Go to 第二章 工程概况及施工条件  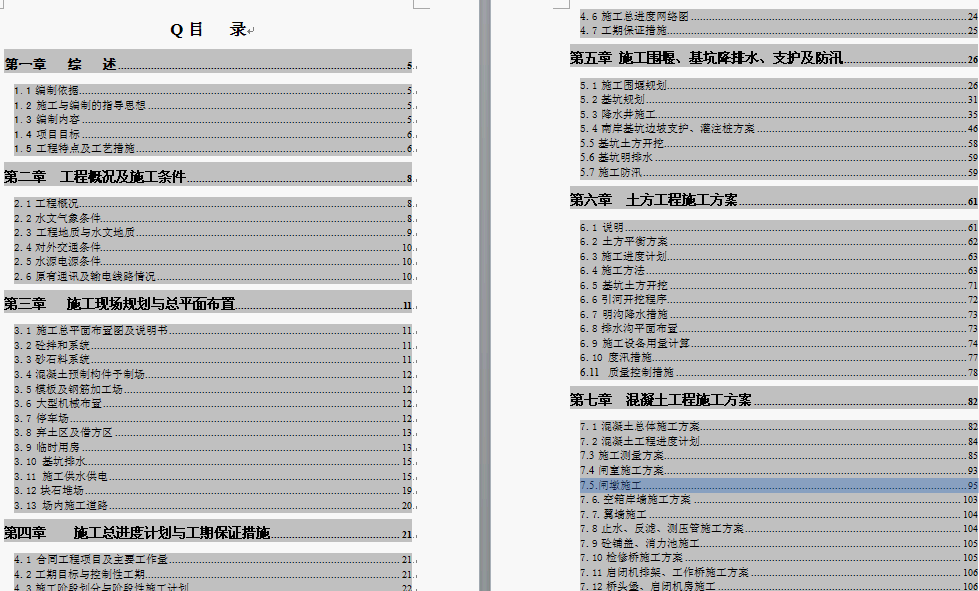[x=95, y=178]
